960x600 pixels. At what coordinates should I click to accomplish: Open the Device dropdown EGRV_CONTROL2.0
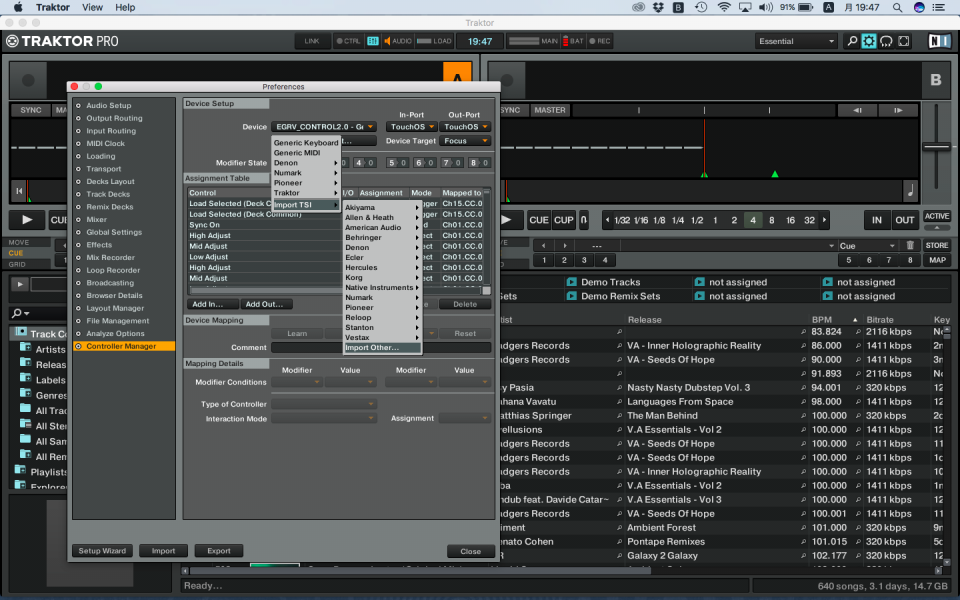[x=324, y=127]
